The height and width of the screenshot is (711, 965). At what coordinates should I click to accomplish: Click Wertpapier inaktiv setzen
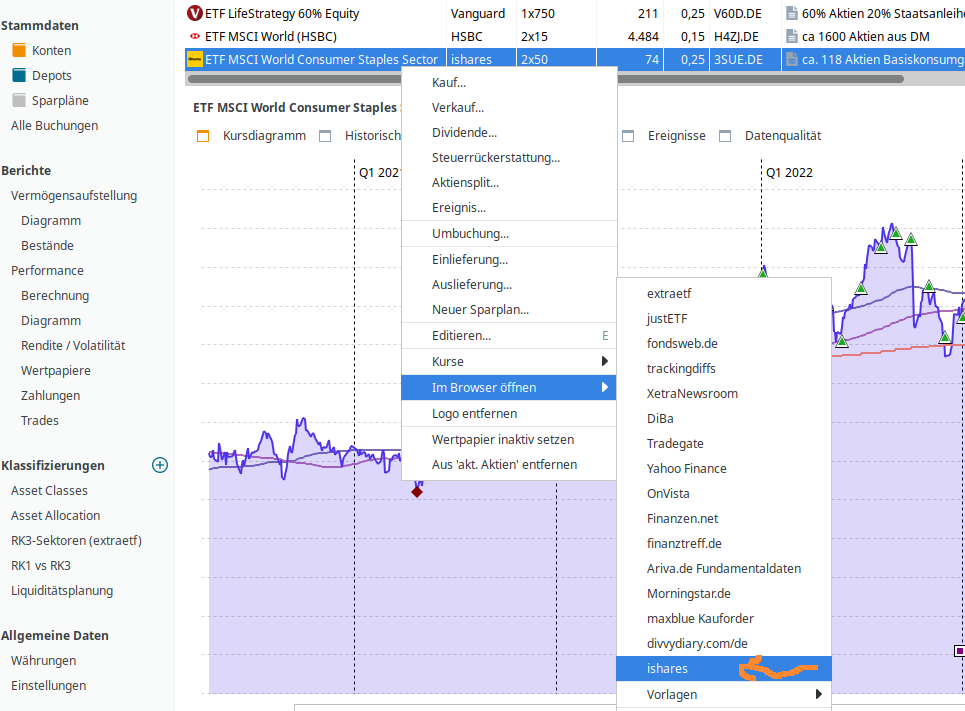pos(508,440)
